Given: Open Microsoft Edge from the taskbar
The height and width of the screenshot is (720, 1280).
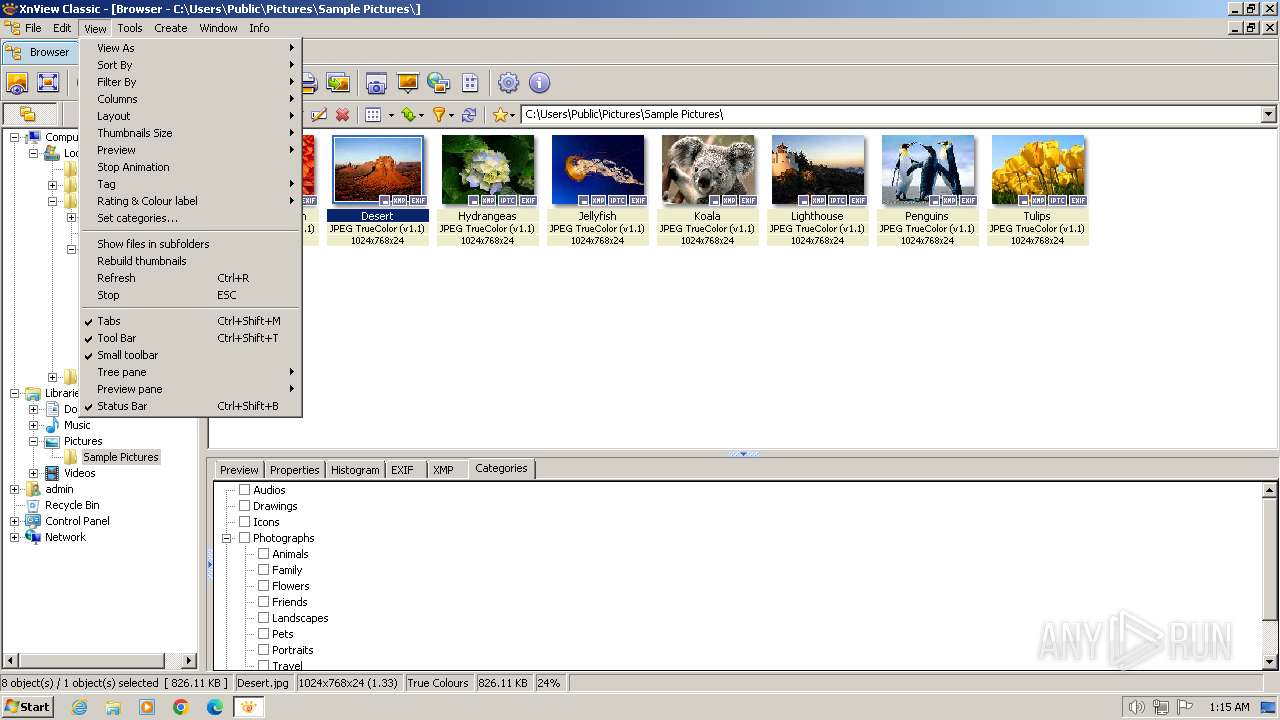Looking at the screenshot, I should pos(215,707).
